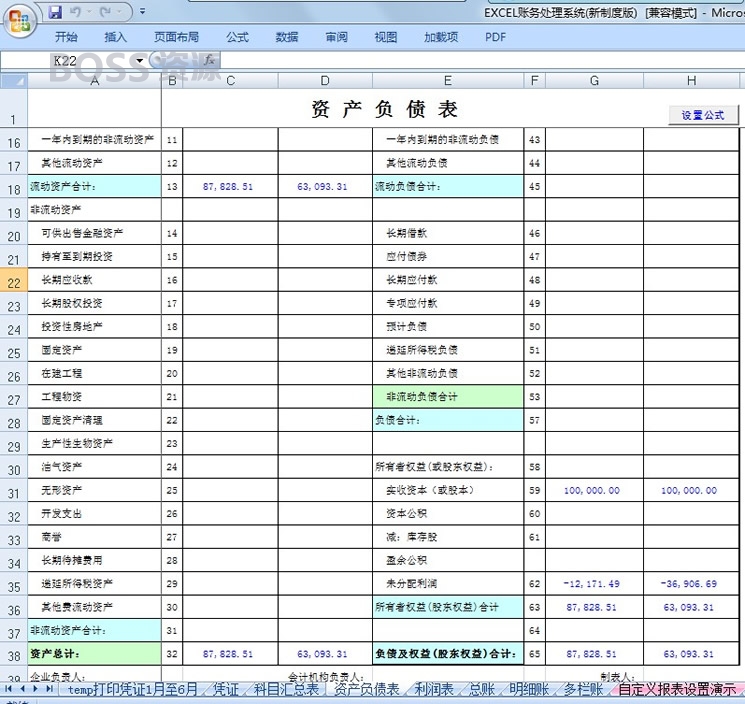Click the 固定资产清理 cell
Viewport: 745px width, 704px height.
click(x=95, y=420)
